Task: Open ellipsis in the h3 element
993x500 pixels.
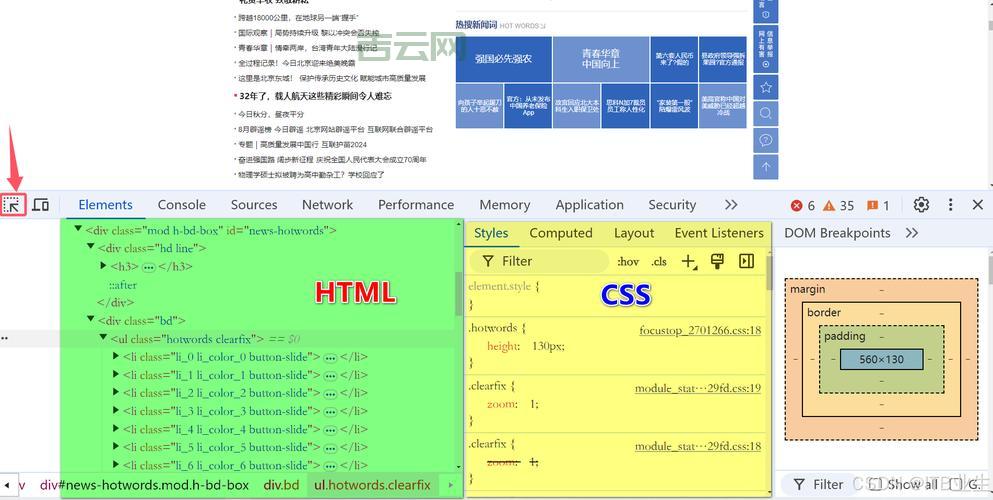Action: click(149, 267)
